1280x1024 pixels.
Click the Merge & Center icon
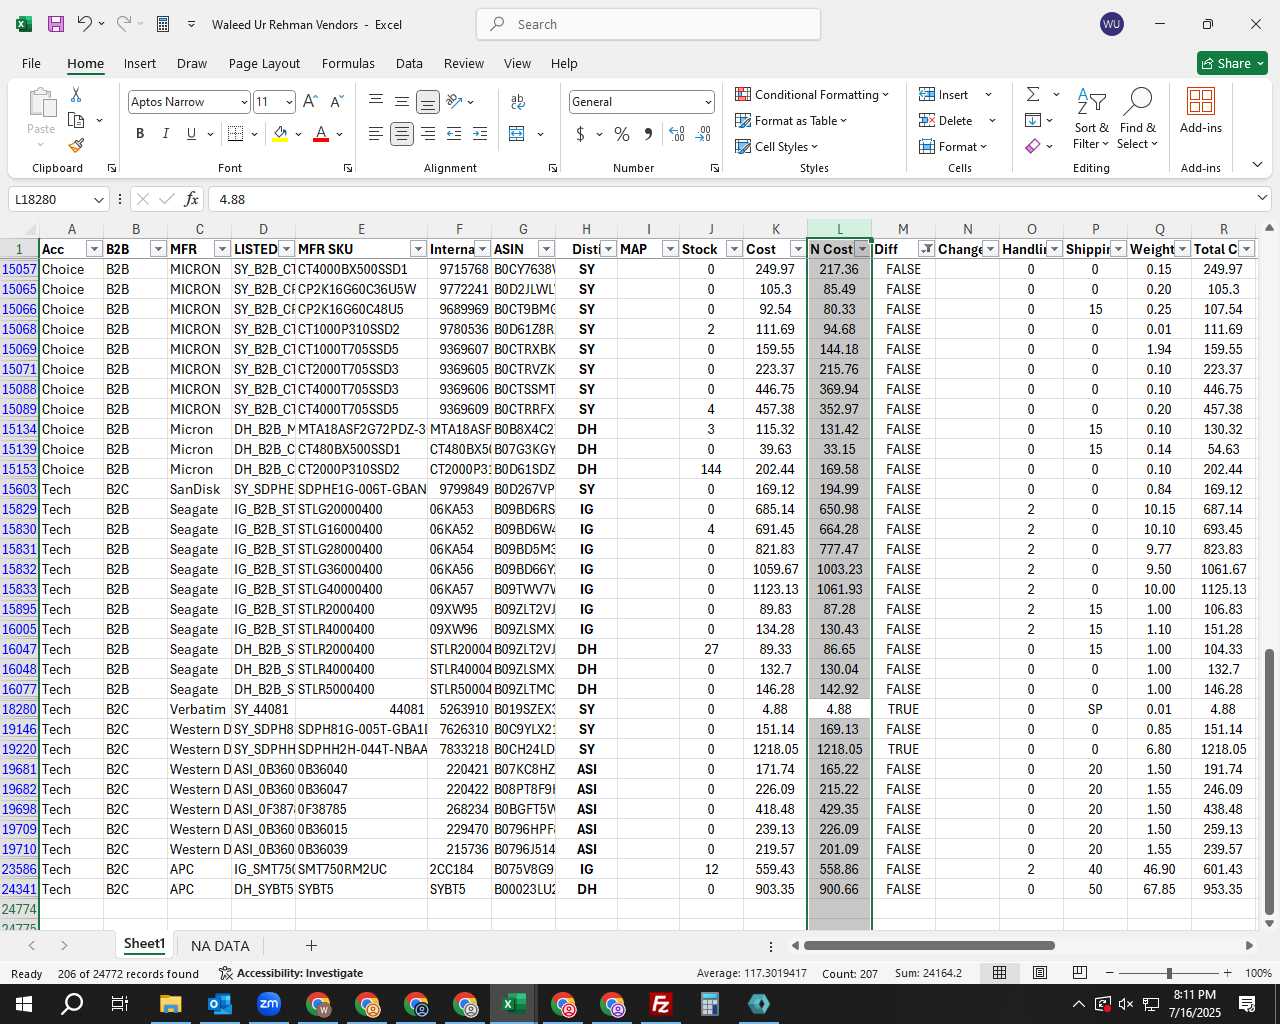[x=517, y=134]
